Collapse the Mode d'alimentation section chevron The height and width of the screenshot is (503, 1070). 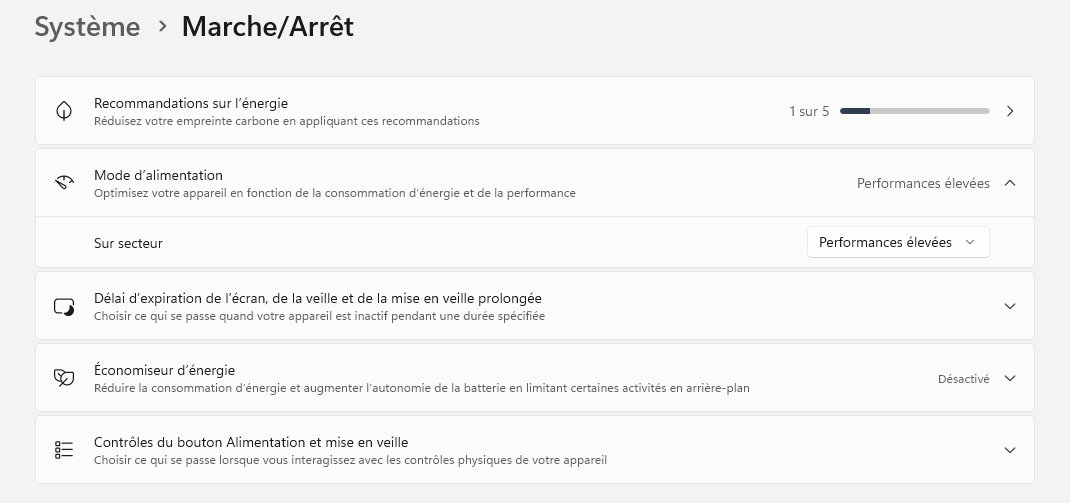pos(1010,183)
